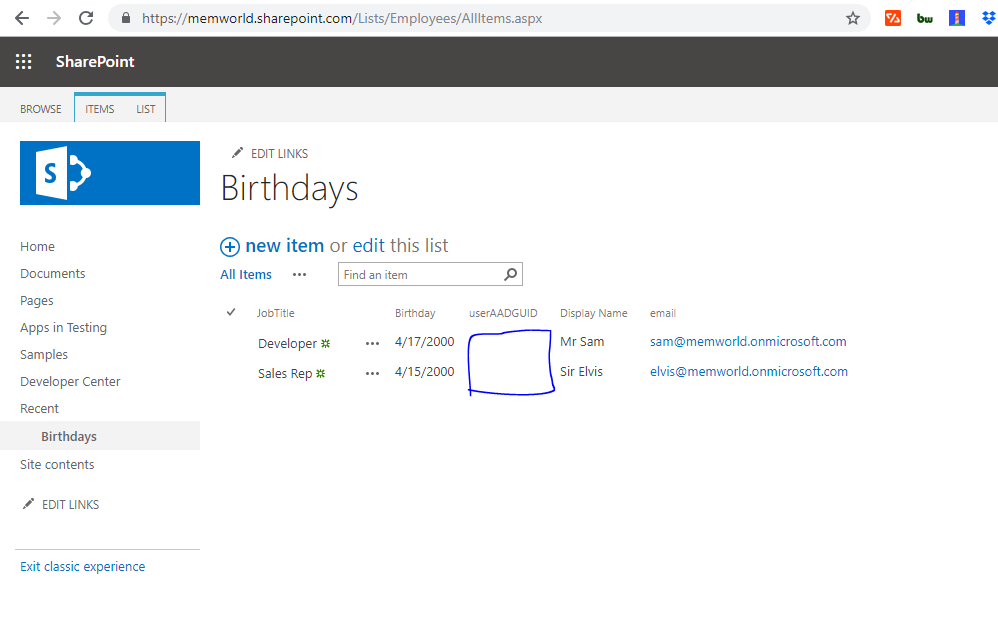
Task: Click Exit classic experience link
Action: click(x=82, y=566)
